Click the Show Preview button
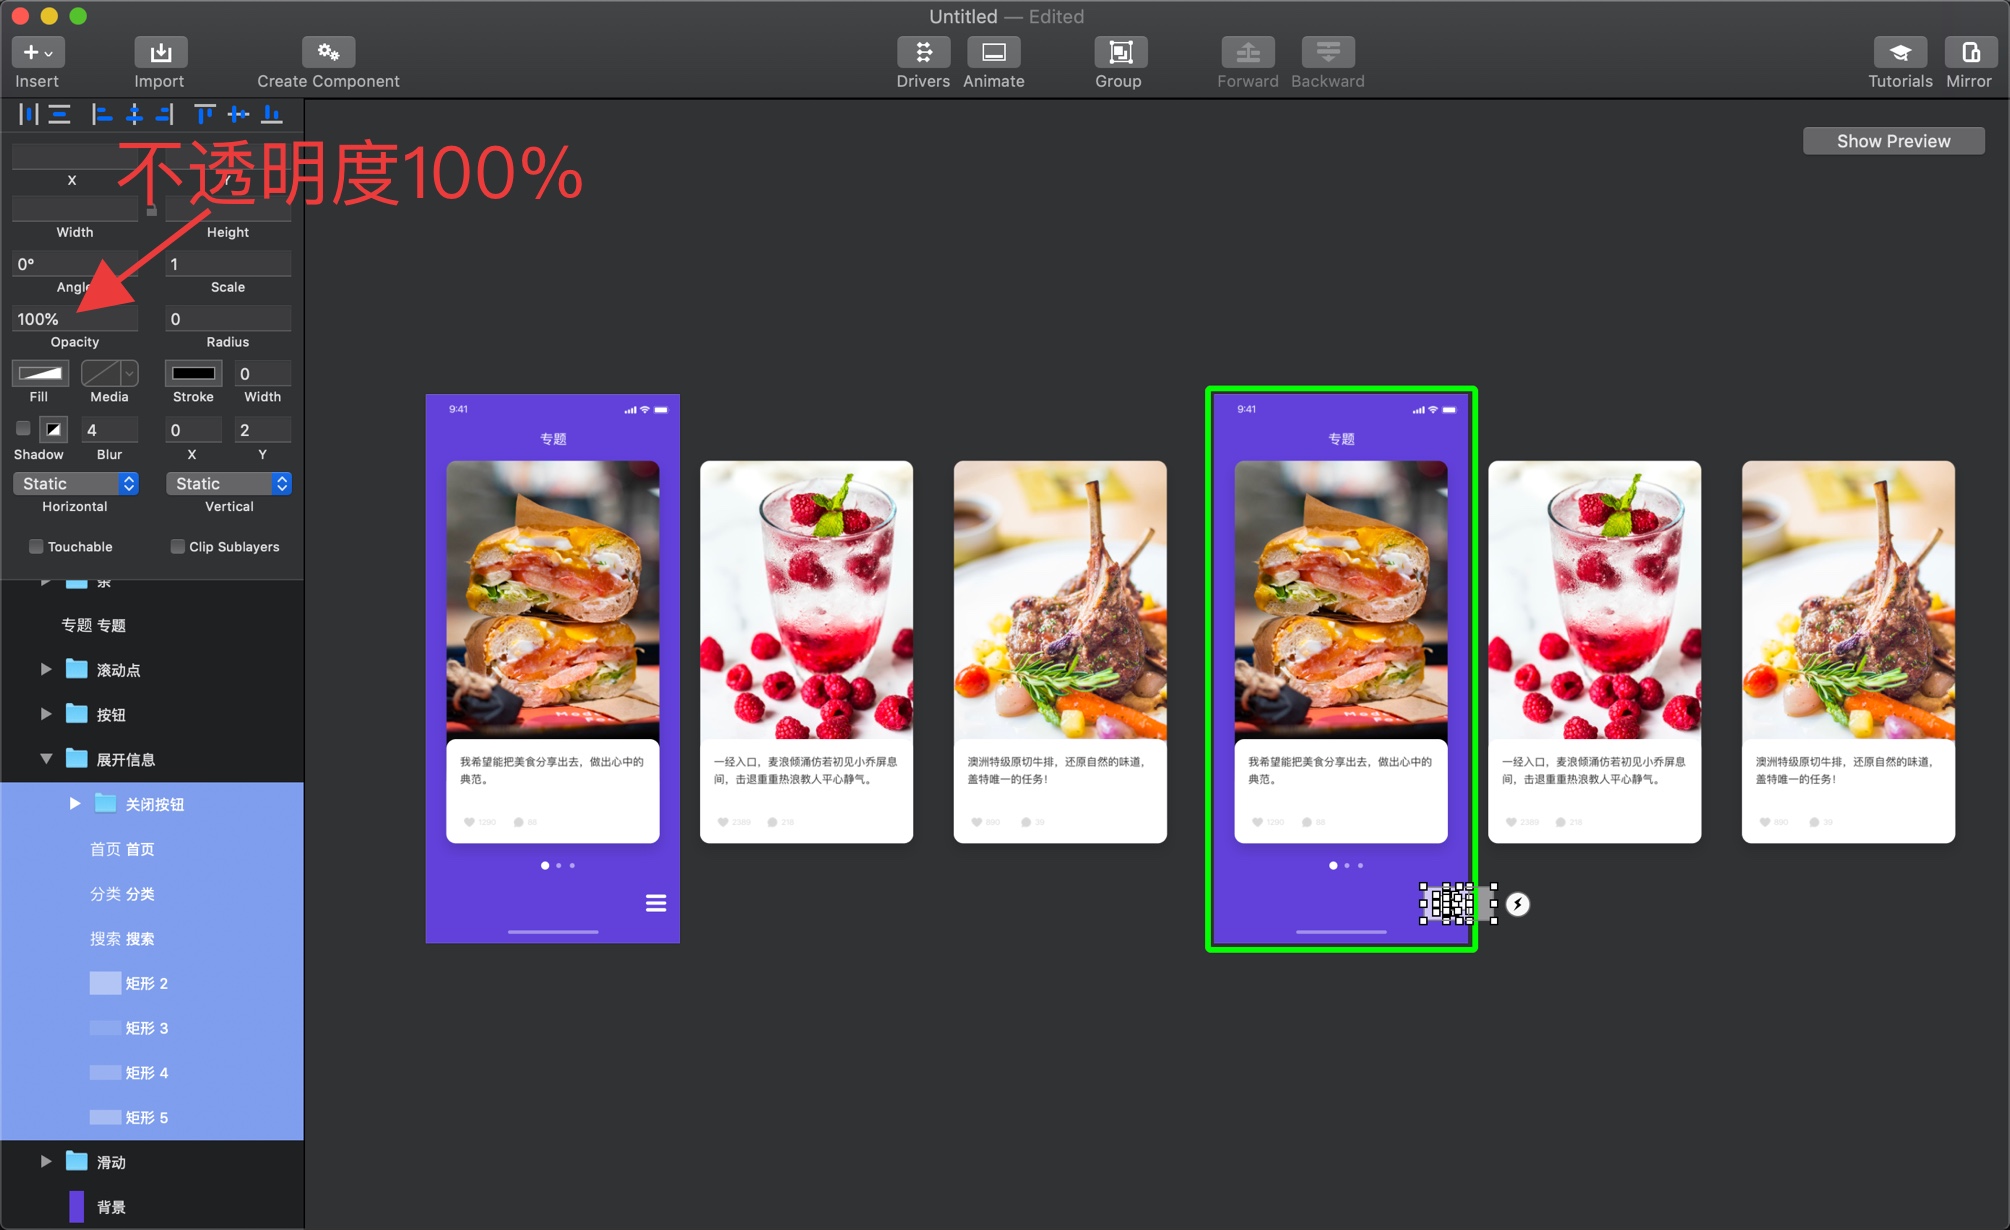This screenshot has height=1230, width=2010. tap(1893, 141)
